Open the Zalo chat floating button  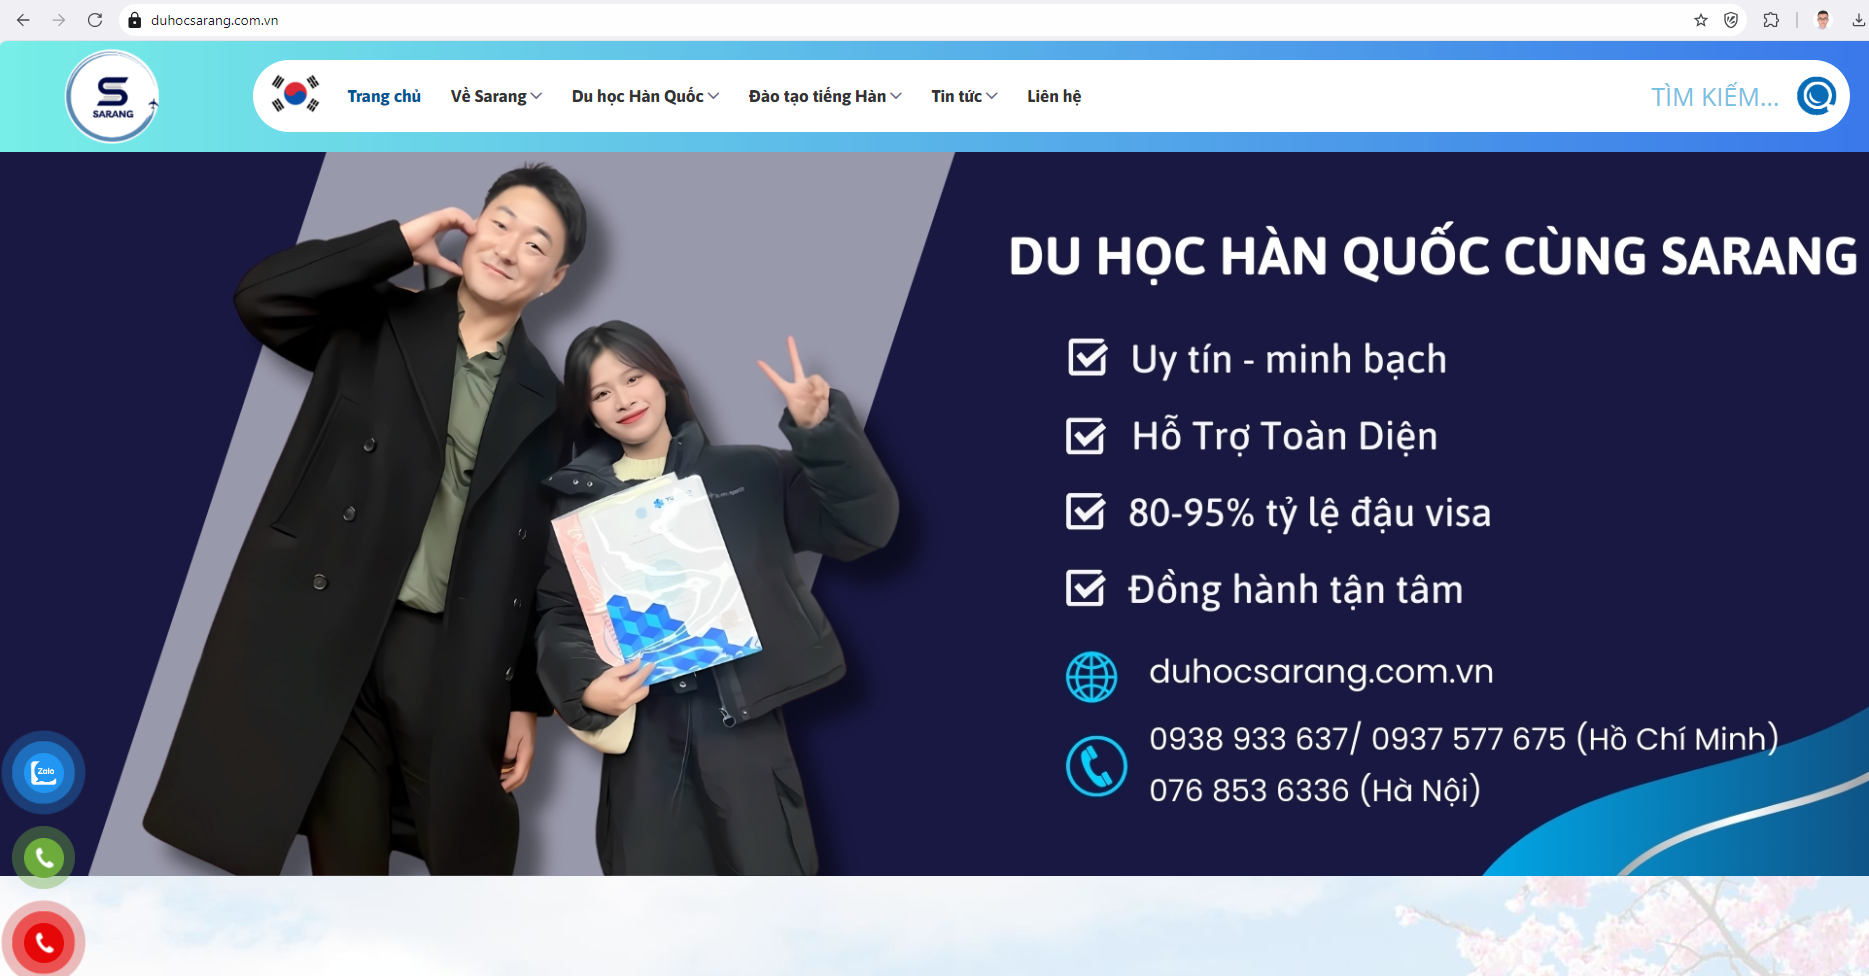click(x=43, y=772)
